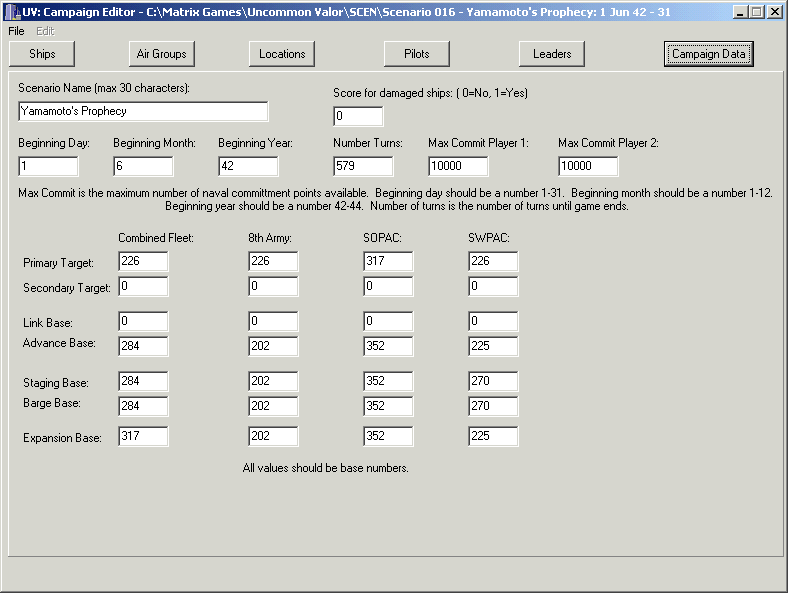788x593 pixels.
Task: Select the Campaign Data button
Action: [709, 54]
